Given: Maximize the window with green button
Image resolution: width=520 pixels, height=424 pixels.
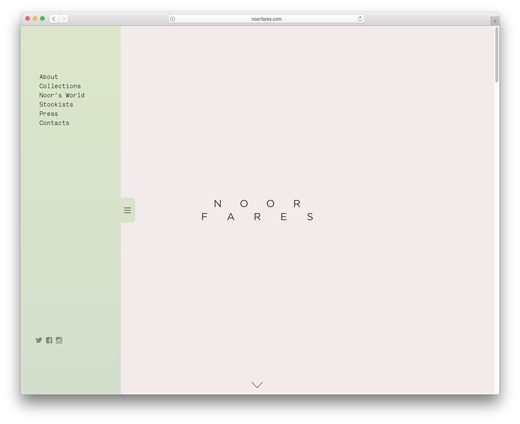Looking at the screenshot, I should pyautogui.click(x=42, y=19).
